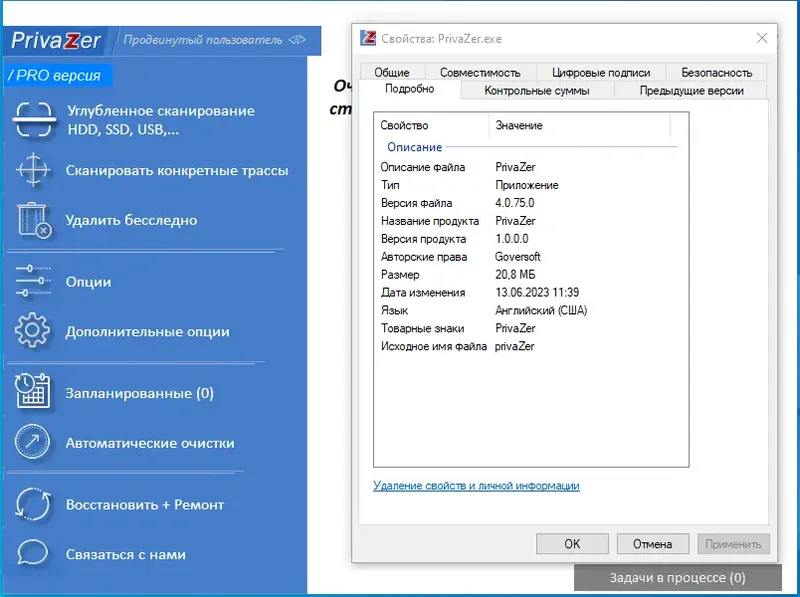Open the 'Совместимость' tab
Viewport: 800px width, 597px height.
coord(479,71)
